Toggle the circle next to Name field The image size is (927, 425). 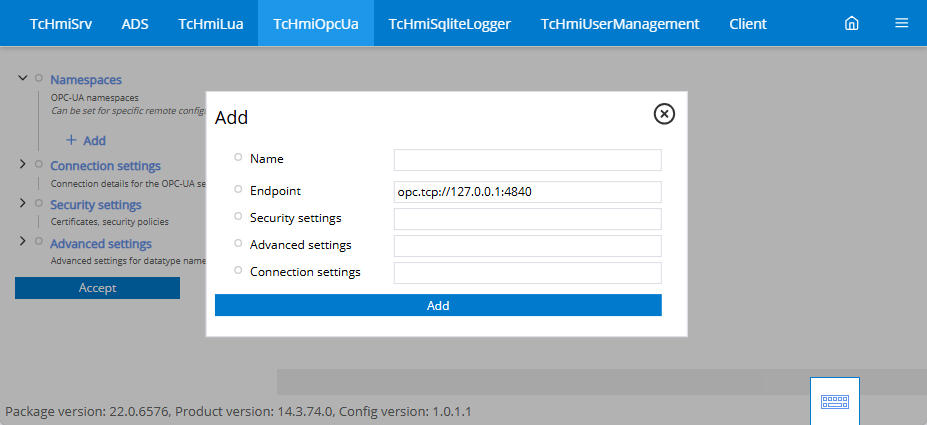click(238, 157)
